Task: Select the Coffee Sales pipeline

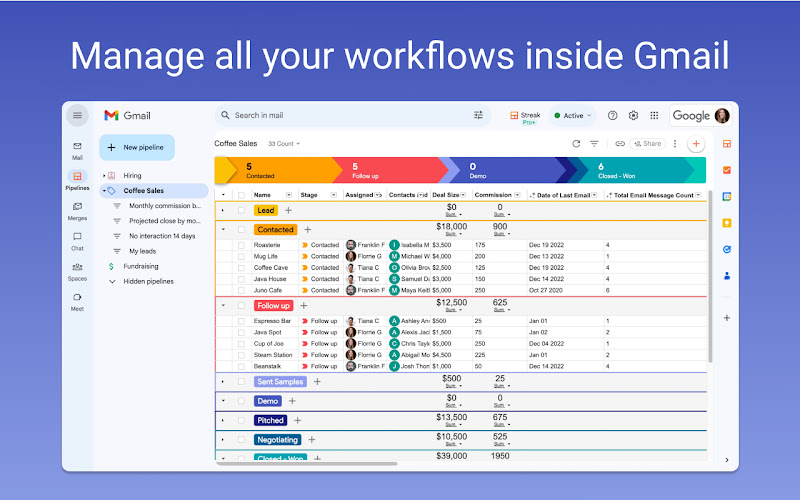Action: [x=154, y=191]
